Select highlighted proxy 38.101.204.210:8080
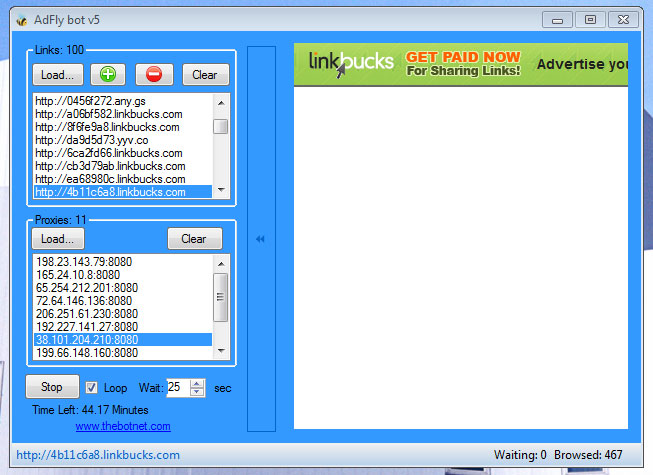Image resolution: width=653 pixels, height=475 pixels. click(123, 340)
